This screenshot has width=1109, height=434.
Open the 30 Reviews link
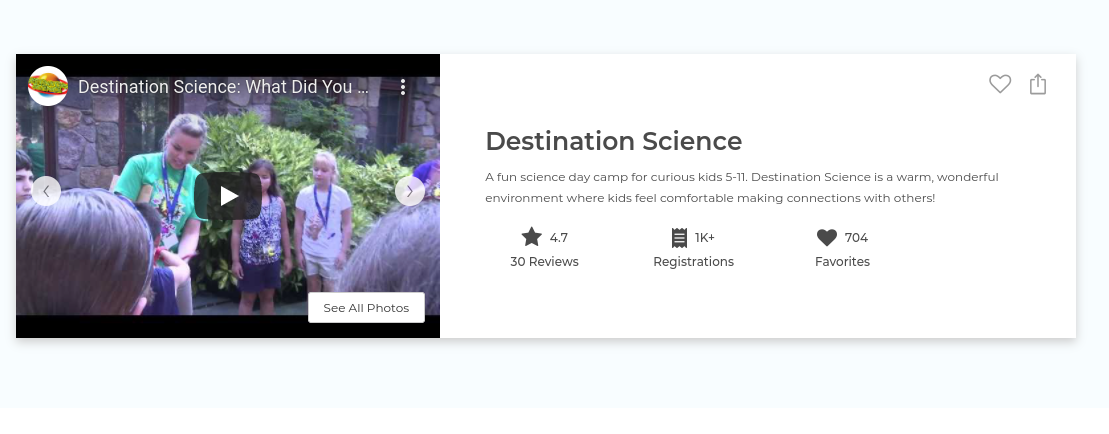[544, 262]
